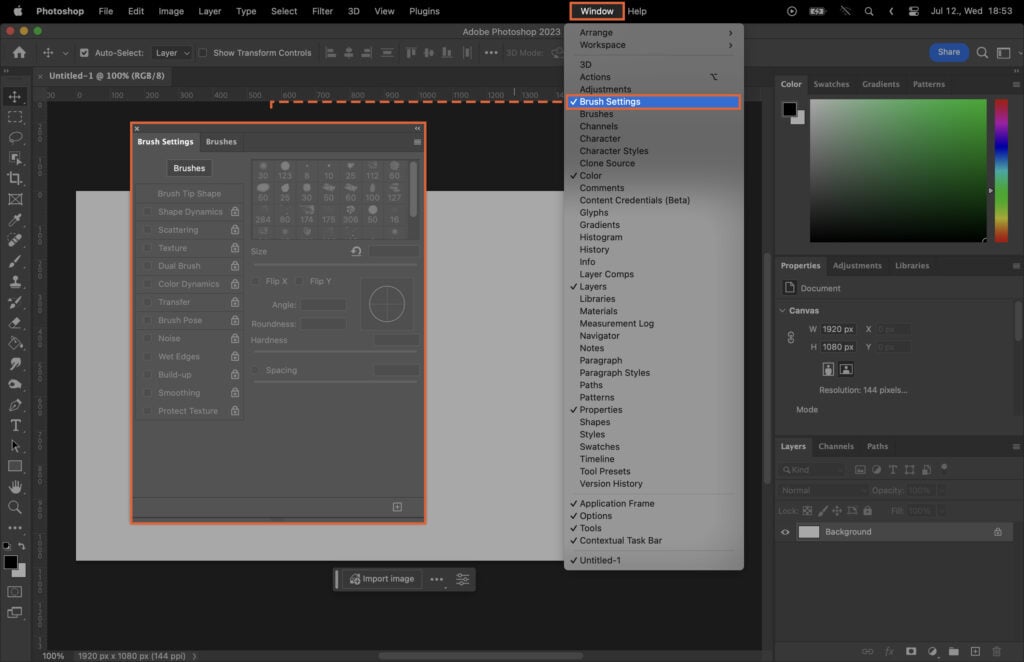Select the Move tool
Image resolution: width=1024 pixels, height=662 pixels.
coord(13,96)
